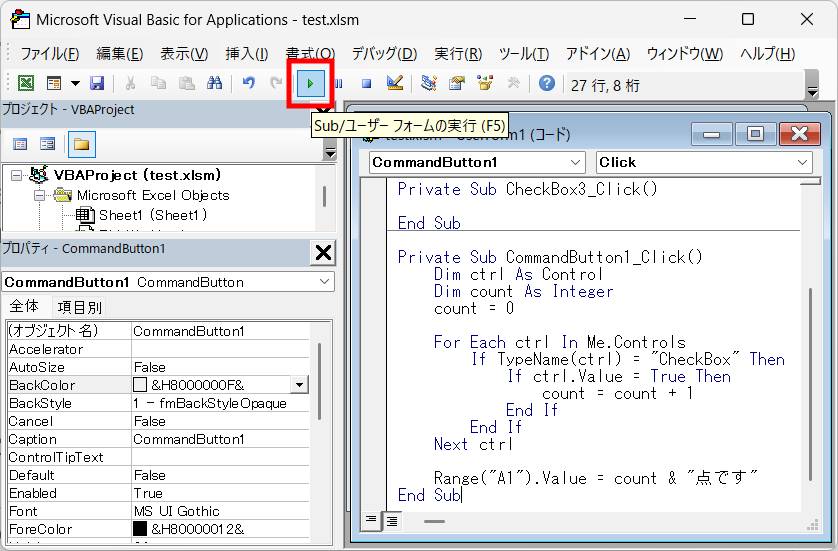Close the Properties panel with X button
The width and height of the screenshot is (838, 551).
coord(323,252)
